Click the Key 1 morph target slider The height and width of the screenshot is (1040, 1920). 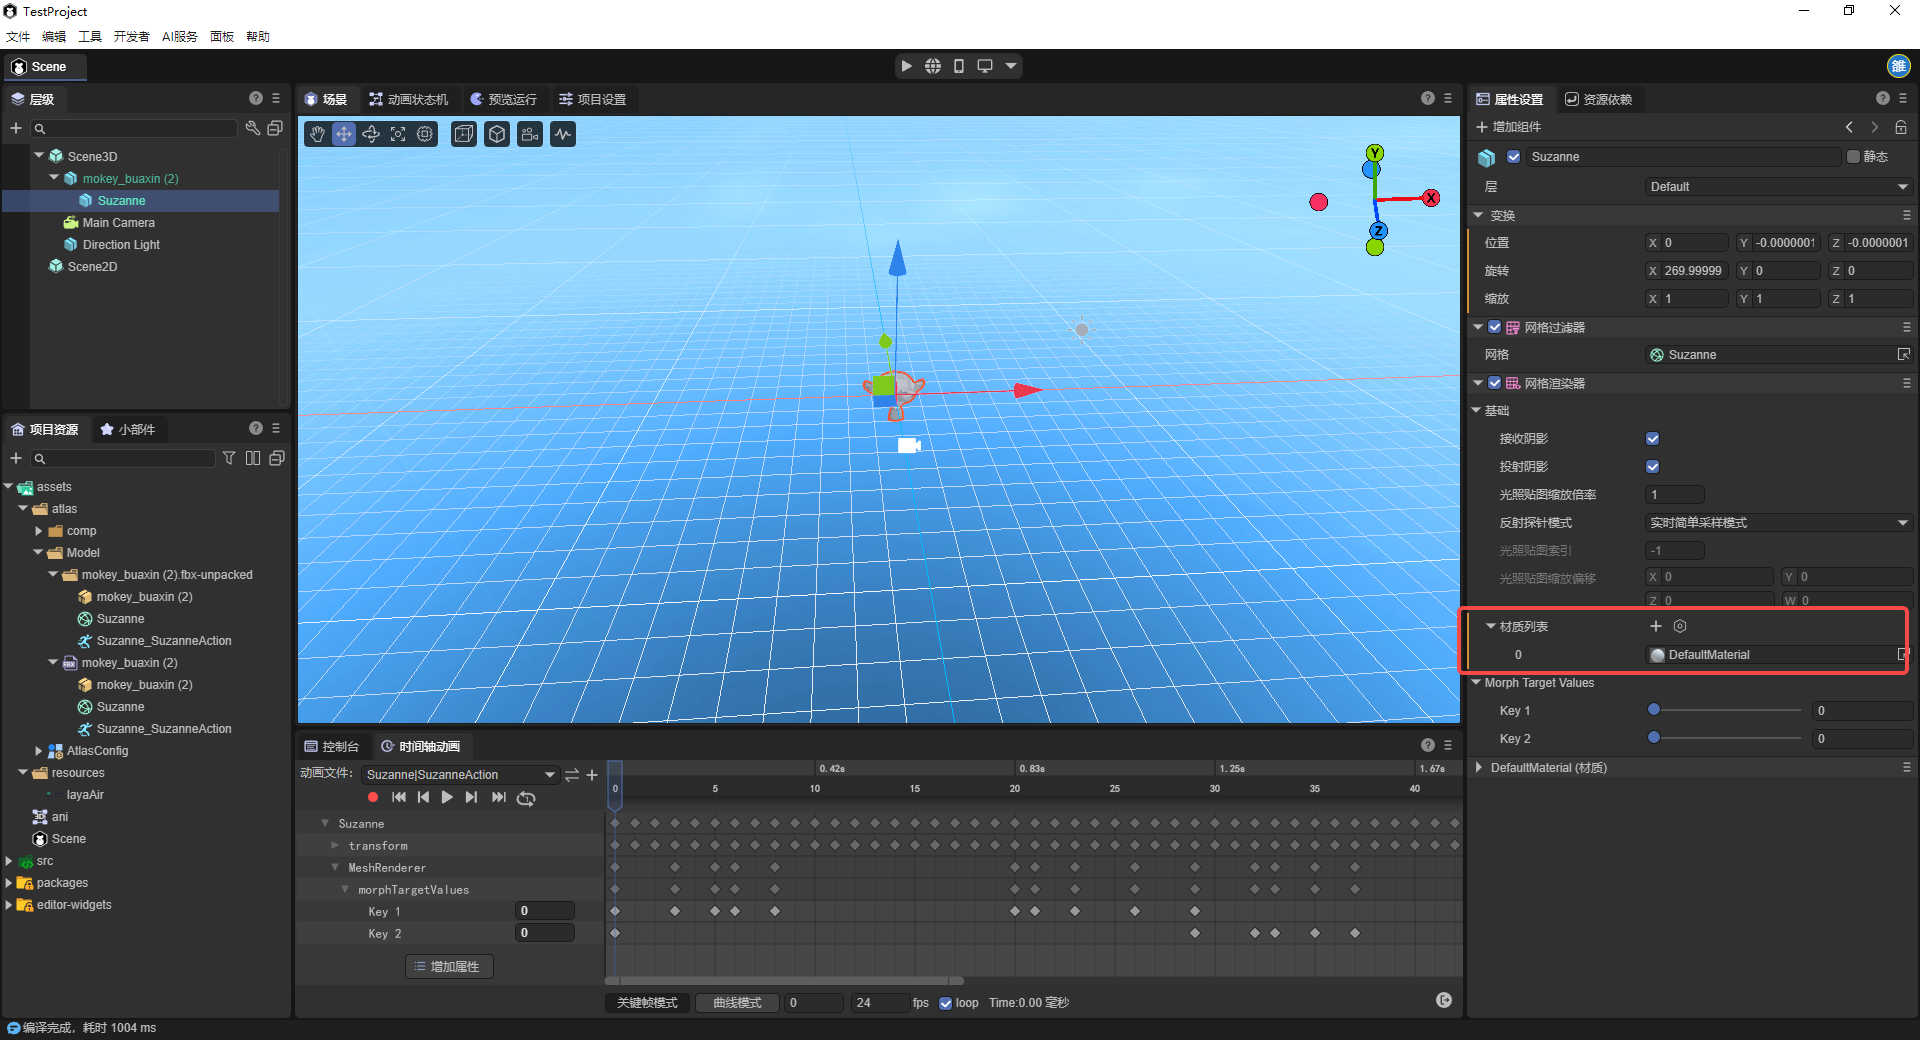pyautogui.click(x=1725, y=710)
